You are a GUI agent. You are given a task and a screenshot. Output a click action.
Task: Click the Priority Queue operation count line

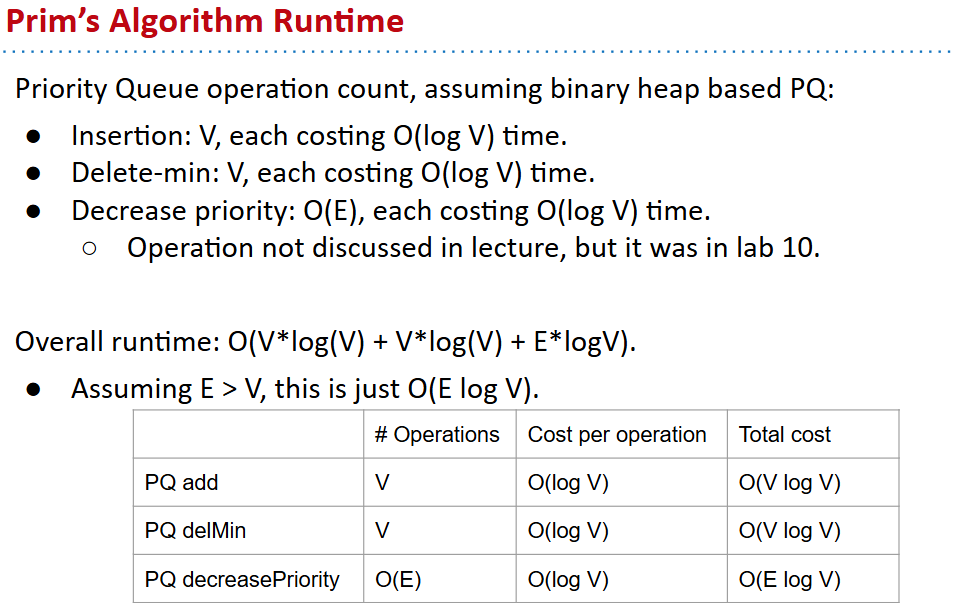coord(424,89)
